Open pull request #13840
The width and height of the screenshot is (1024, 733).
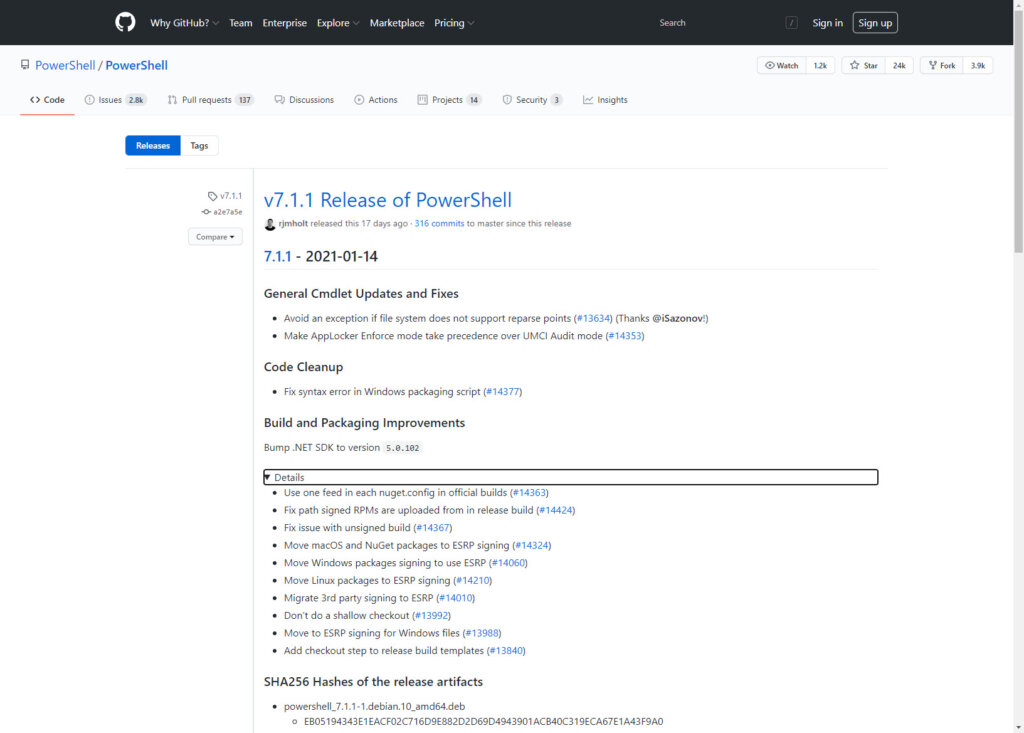[506, 651]
